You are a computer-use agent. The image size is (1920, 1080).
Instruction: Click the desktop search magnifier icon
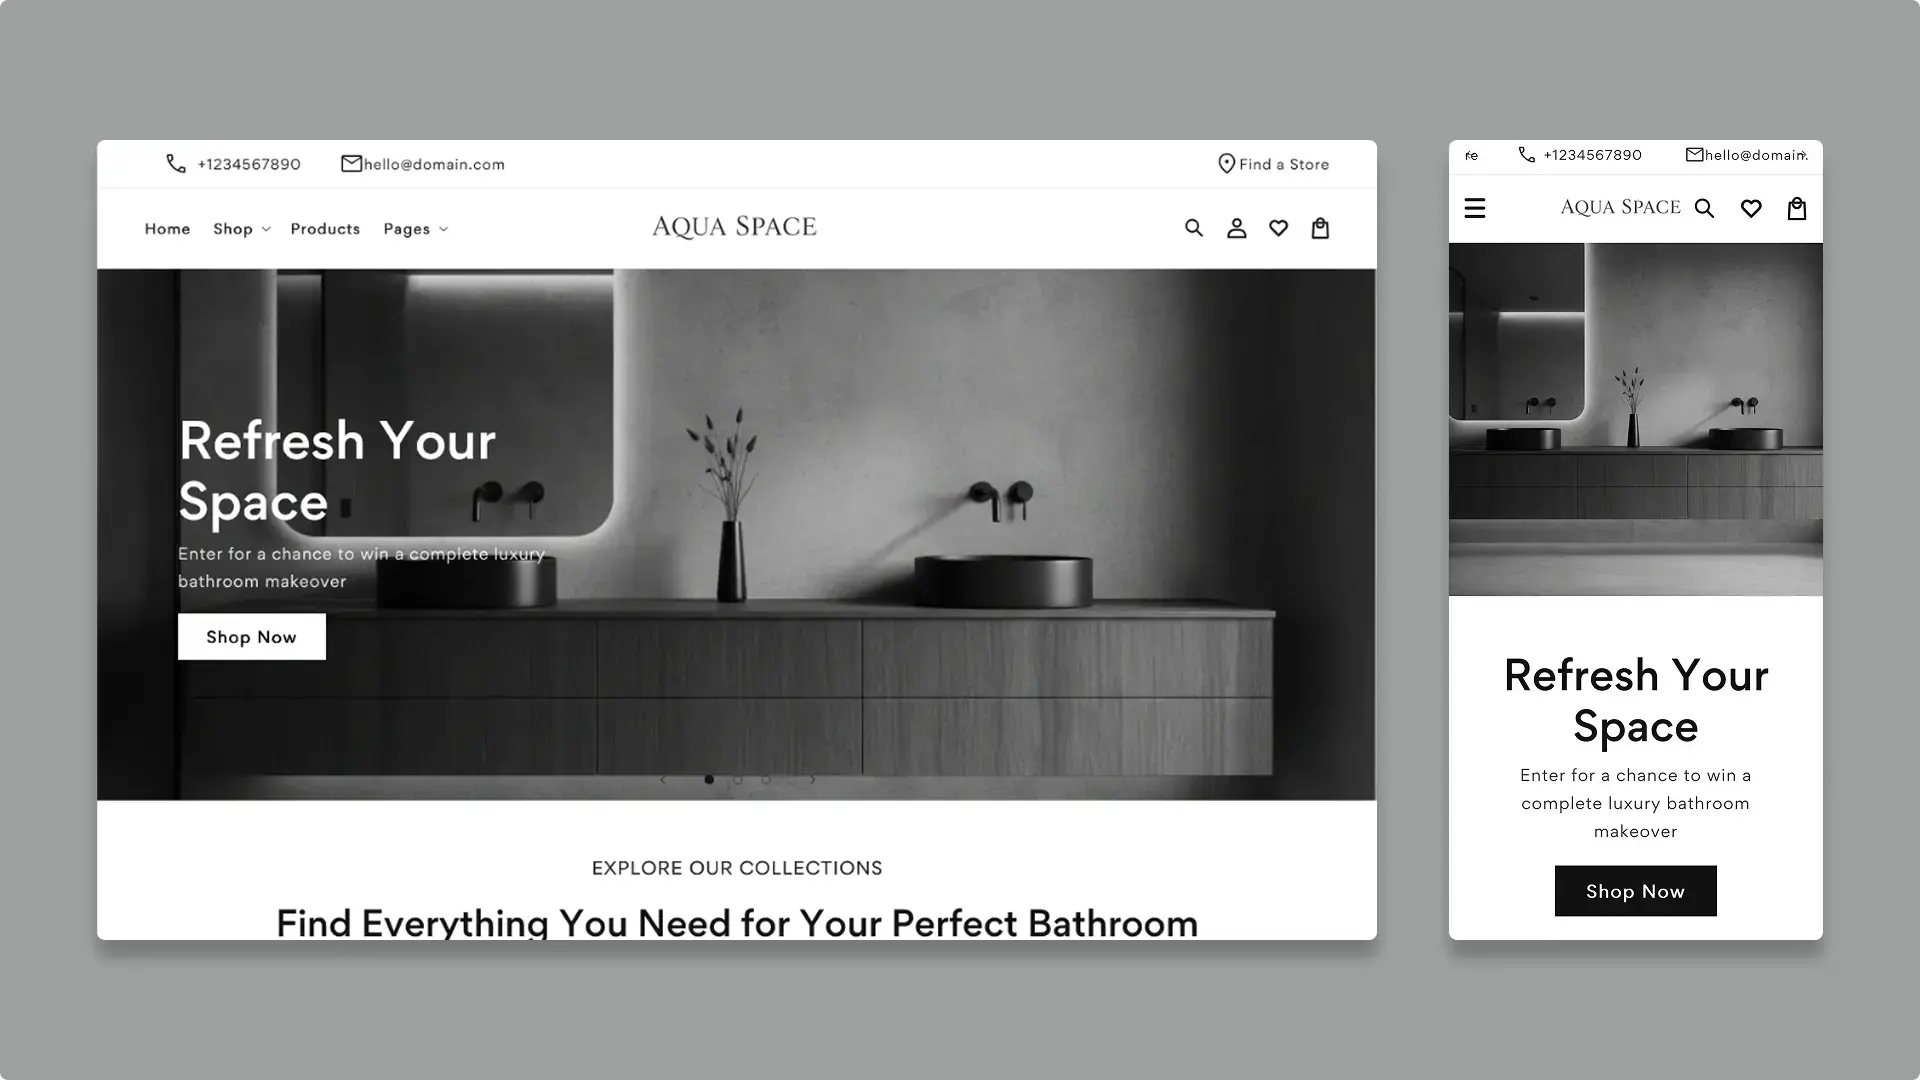pyautogui.click(x=1193, y=228)
